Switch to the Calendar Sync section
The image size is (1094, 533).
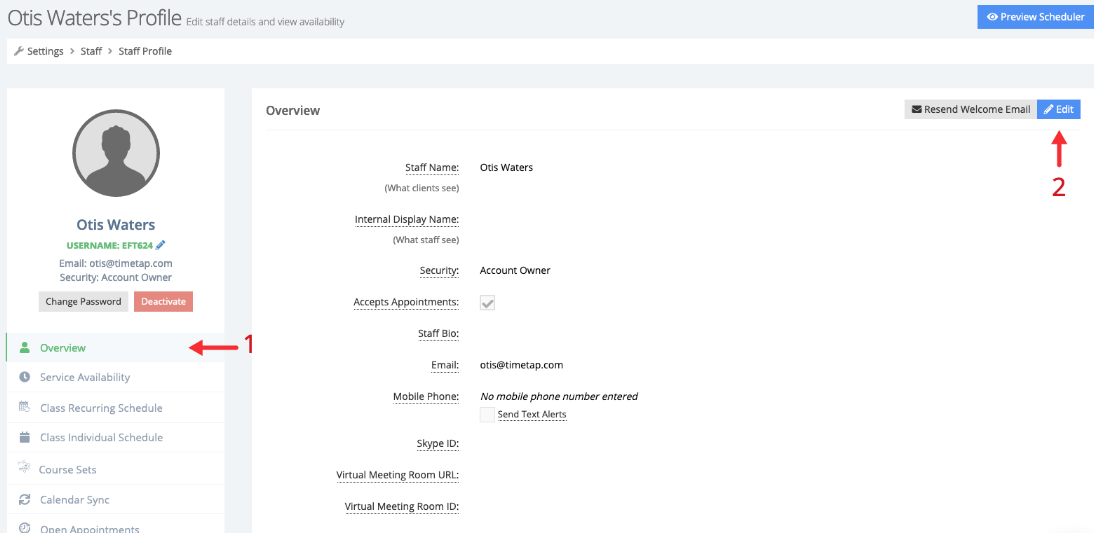pyautogui.click(x=75, y=499)
